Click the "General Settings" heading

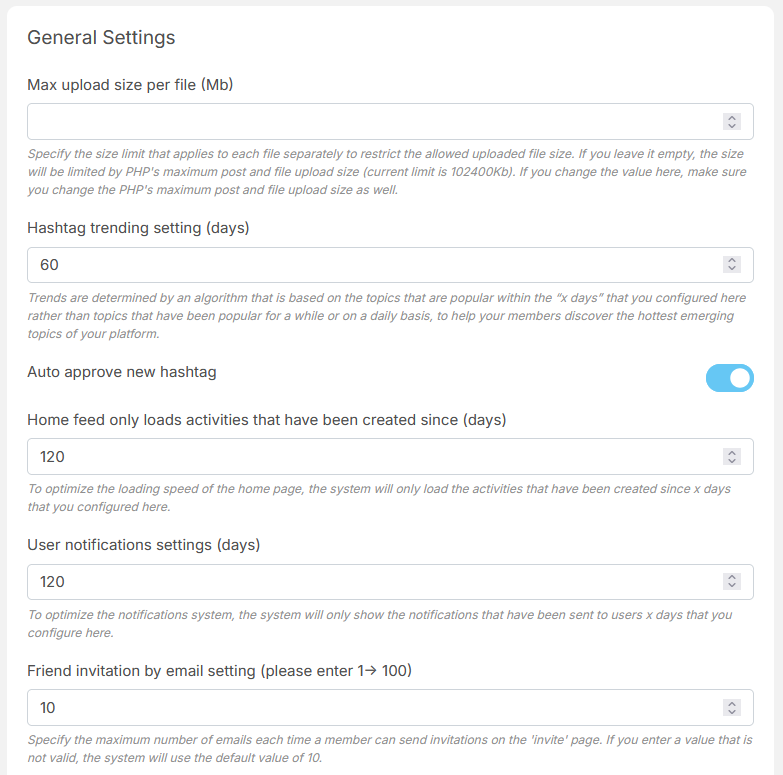tap(101, 38)
